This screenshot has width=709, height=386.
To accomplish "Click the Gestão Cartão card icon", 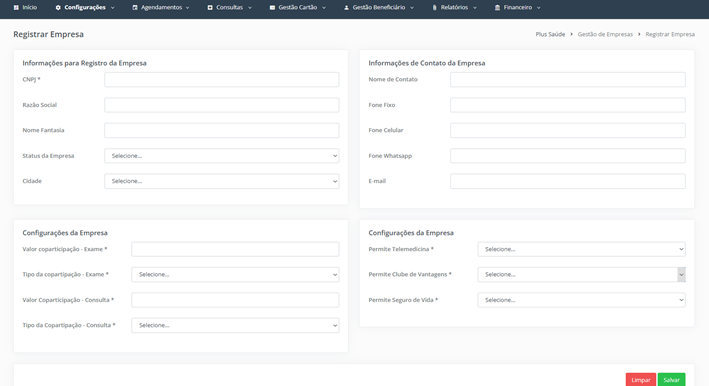I will pyautogui.click(x=272, y=8).
